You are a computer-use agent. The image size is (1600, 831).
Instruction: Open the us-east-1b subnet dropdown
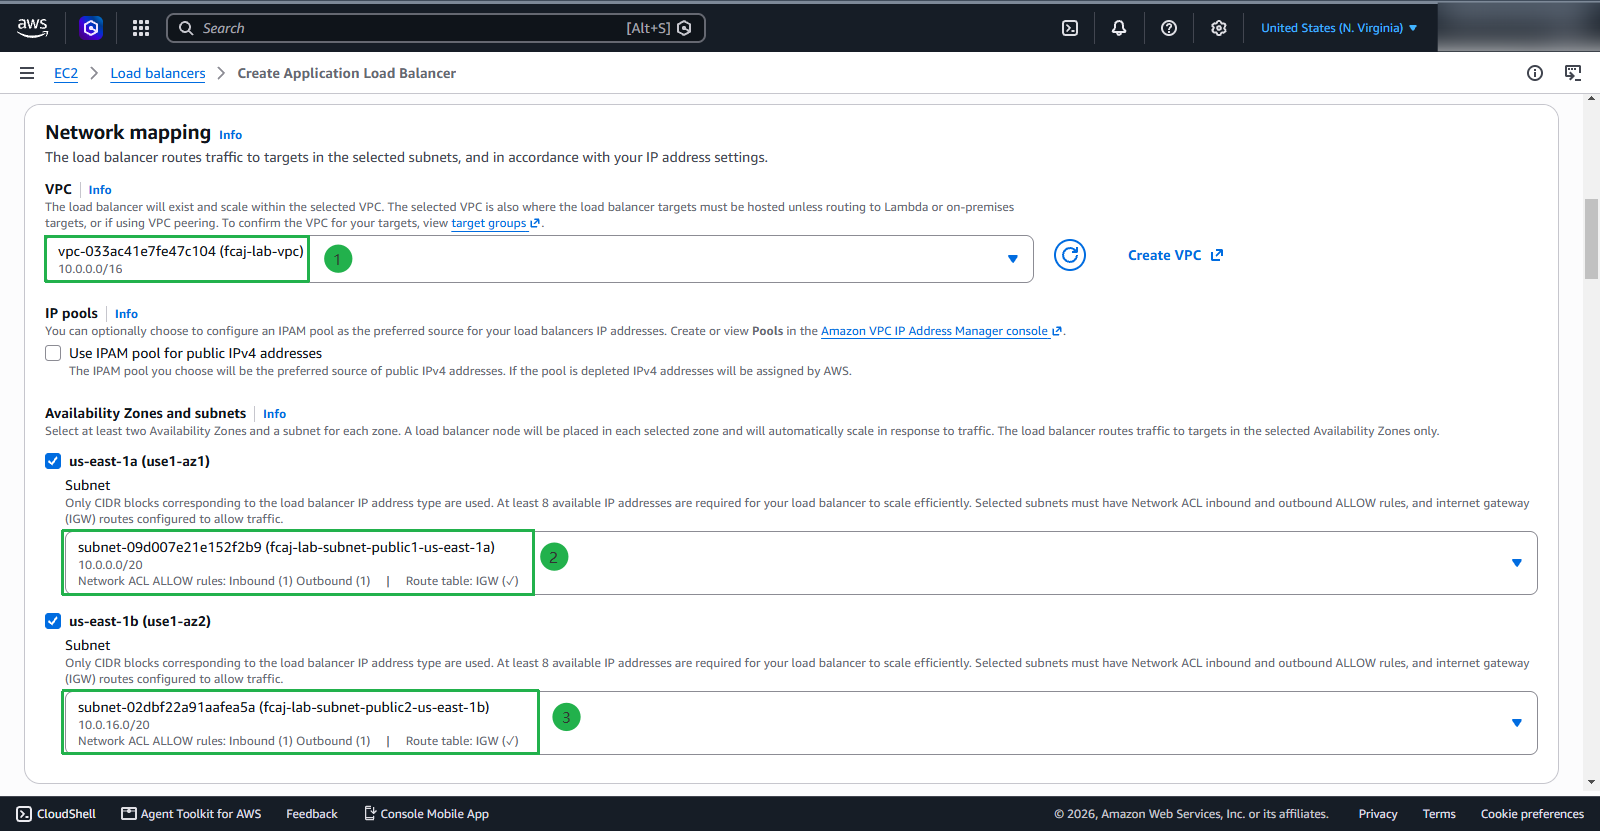800,723
